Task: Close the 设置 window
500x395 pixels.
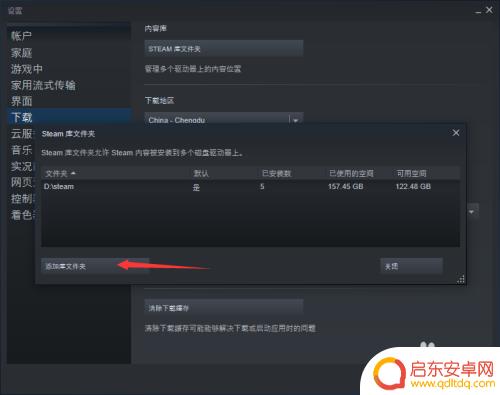Action: (x=489, y=10)
